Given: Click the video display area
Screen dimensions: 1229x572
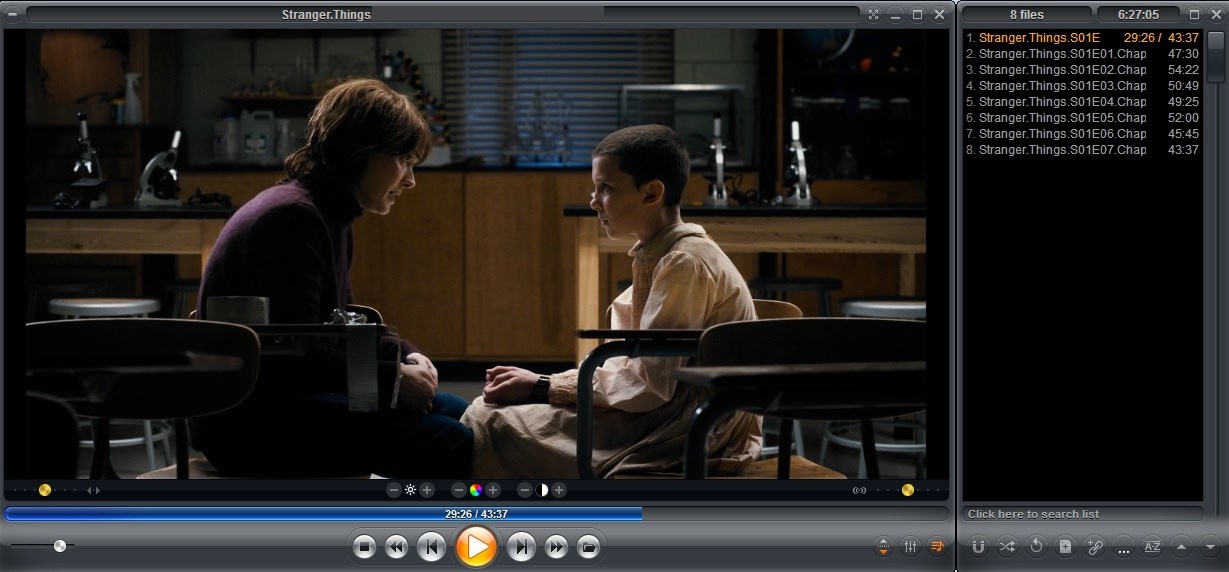Looking at the screenshot, I should click(476, 254).
